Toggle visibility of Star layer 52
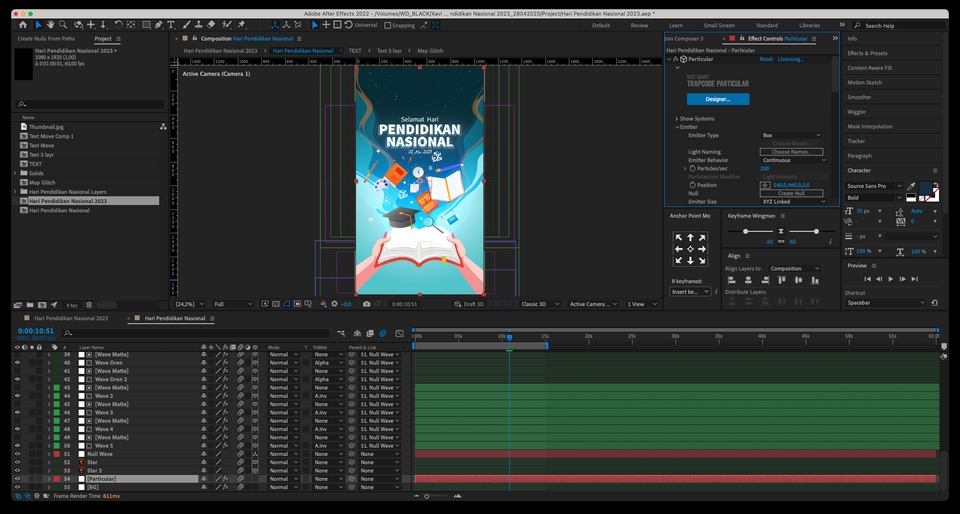This screenshot has height=514, width=960. pos(17,463)
